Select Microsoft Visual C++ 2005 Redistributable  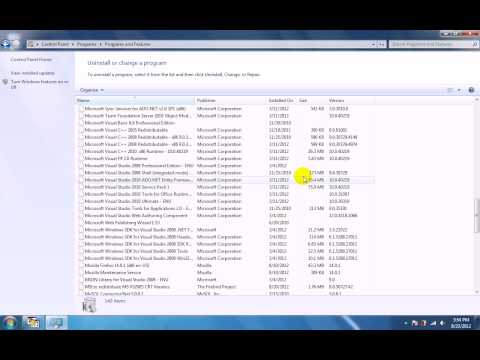(x=226, y=130)
